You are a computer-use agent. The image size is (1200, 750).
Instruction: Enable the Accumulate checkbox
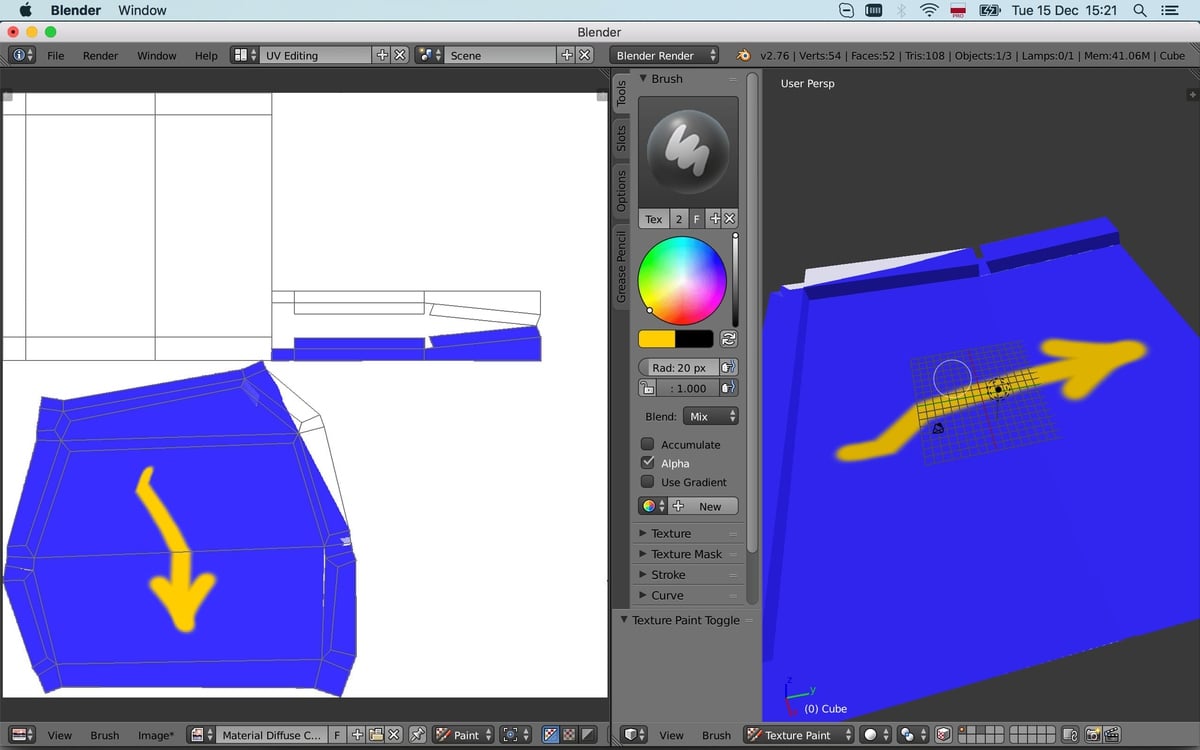[x=647, y=444]
